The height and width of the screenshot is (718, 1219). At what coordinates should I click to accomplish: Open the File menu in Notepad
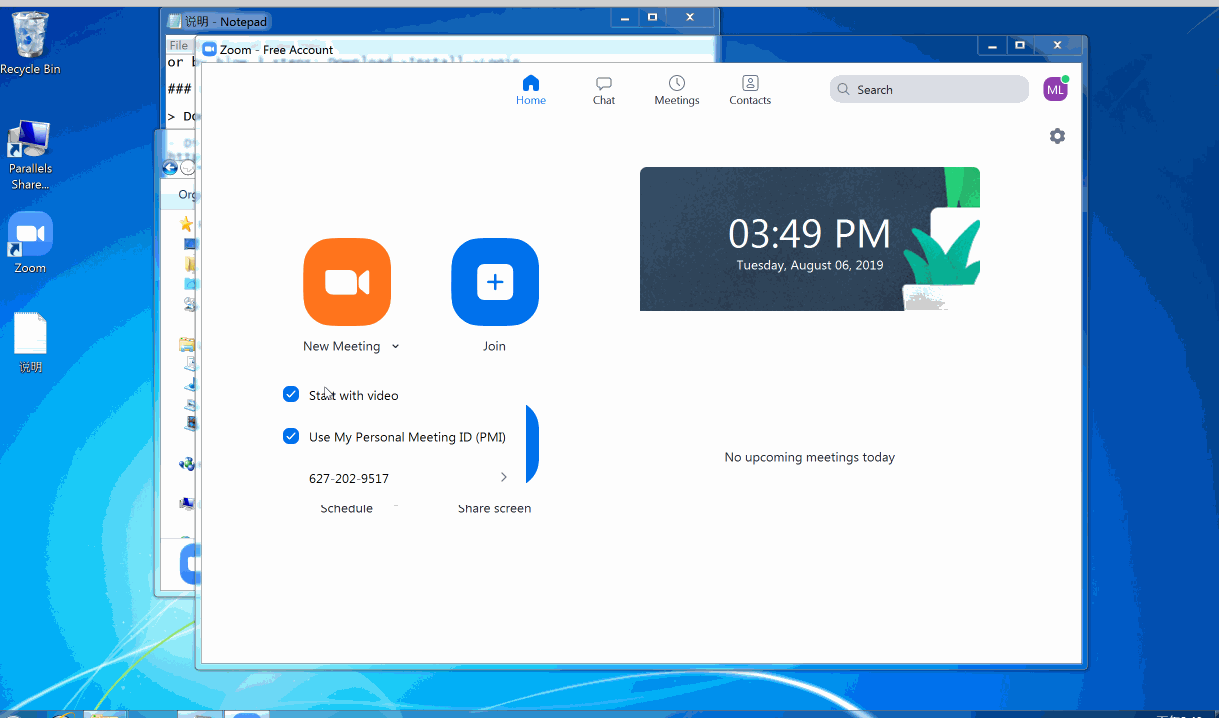click(x=178, y=45)
